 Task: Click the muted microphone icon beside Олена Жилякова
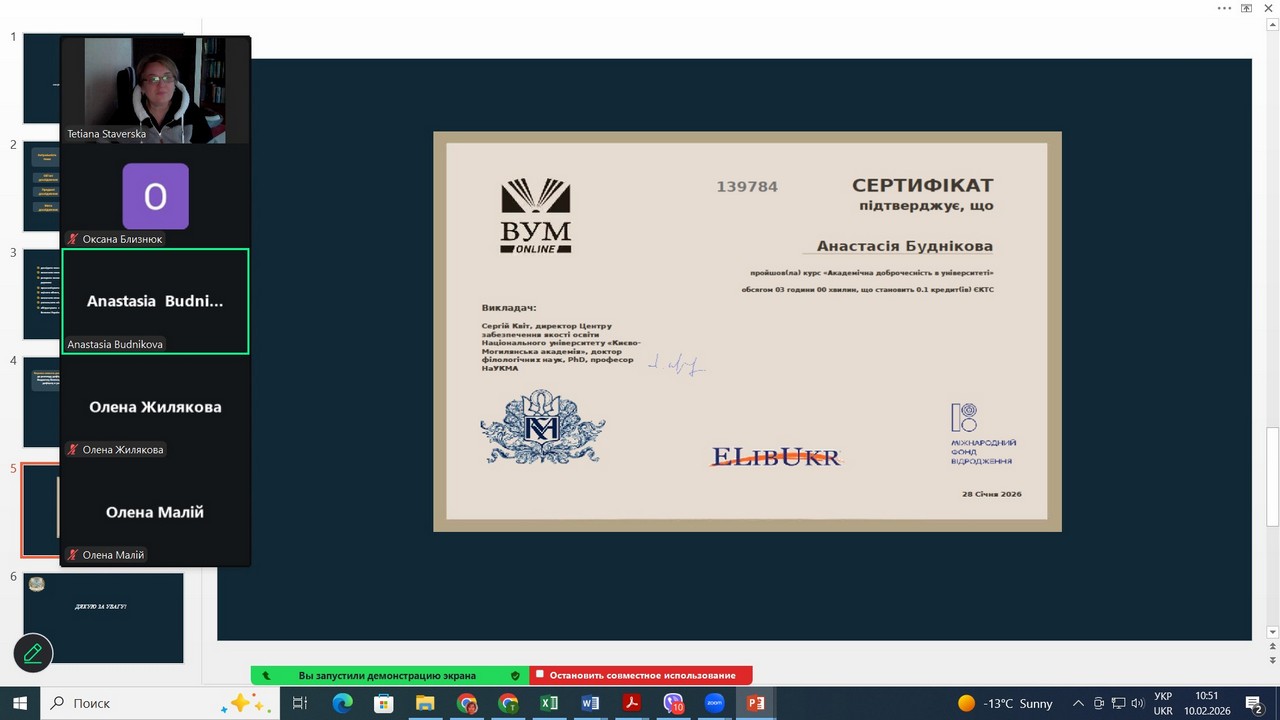73,450
